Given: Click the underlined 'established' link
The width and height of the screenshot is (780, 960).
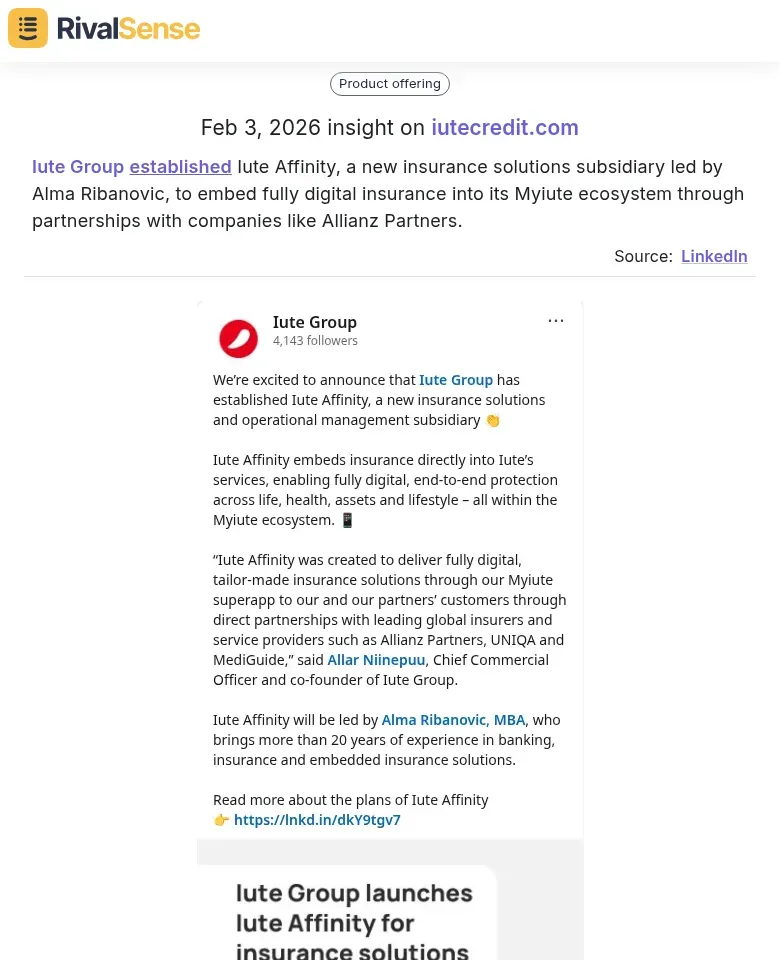Looking at the screenshot, I should 180,167.
